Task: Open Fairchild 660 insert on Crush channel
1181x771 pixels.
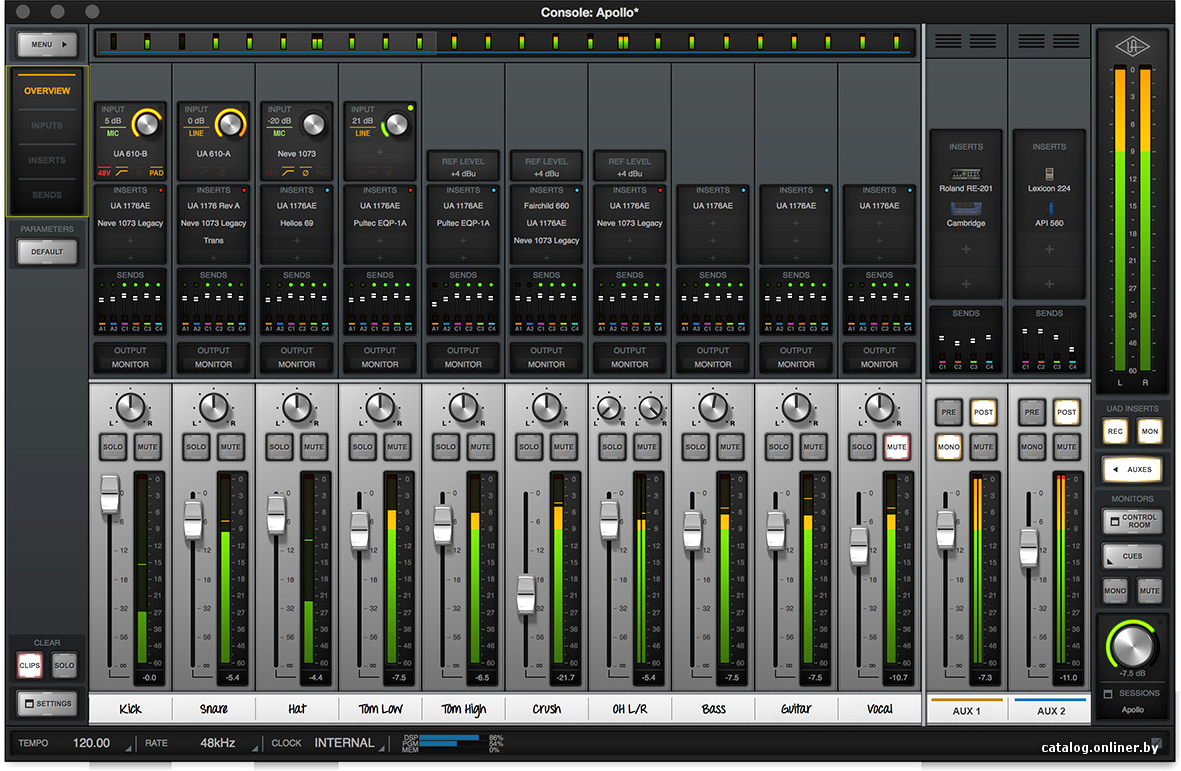Action: pos(546,206)
